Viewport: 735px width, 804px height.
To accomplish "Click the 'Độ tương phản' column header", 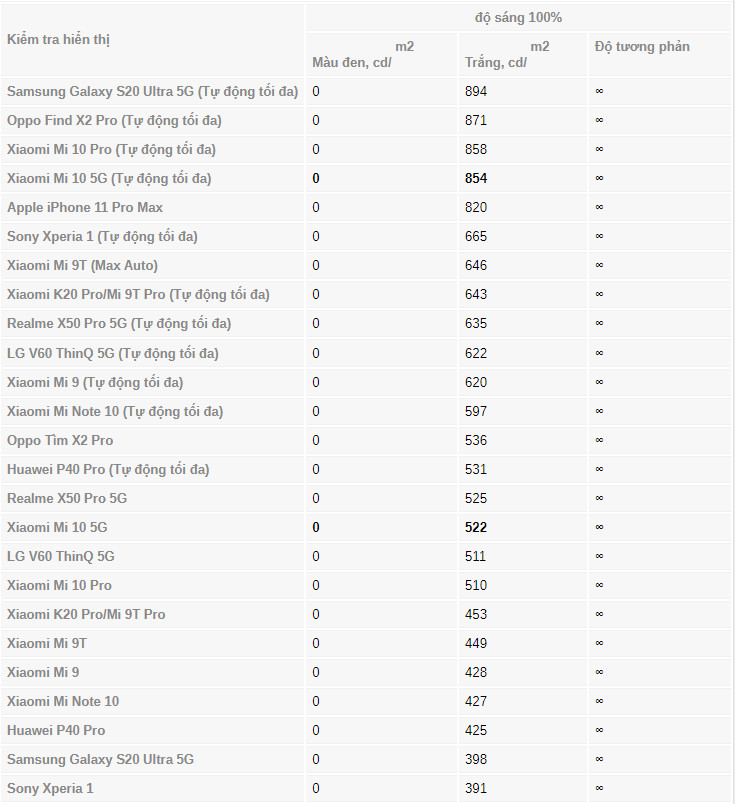I will click(642, 47).
